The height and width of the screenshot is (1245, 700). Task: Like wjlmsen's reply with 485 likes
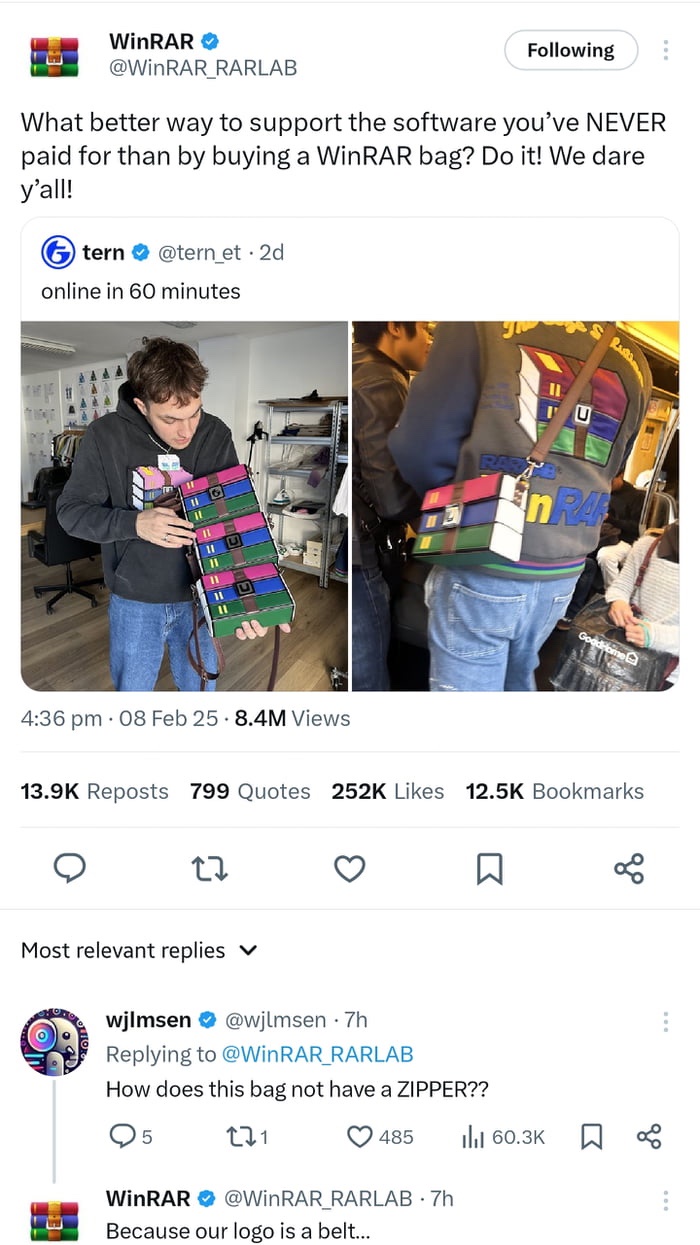click(360, 1137)
